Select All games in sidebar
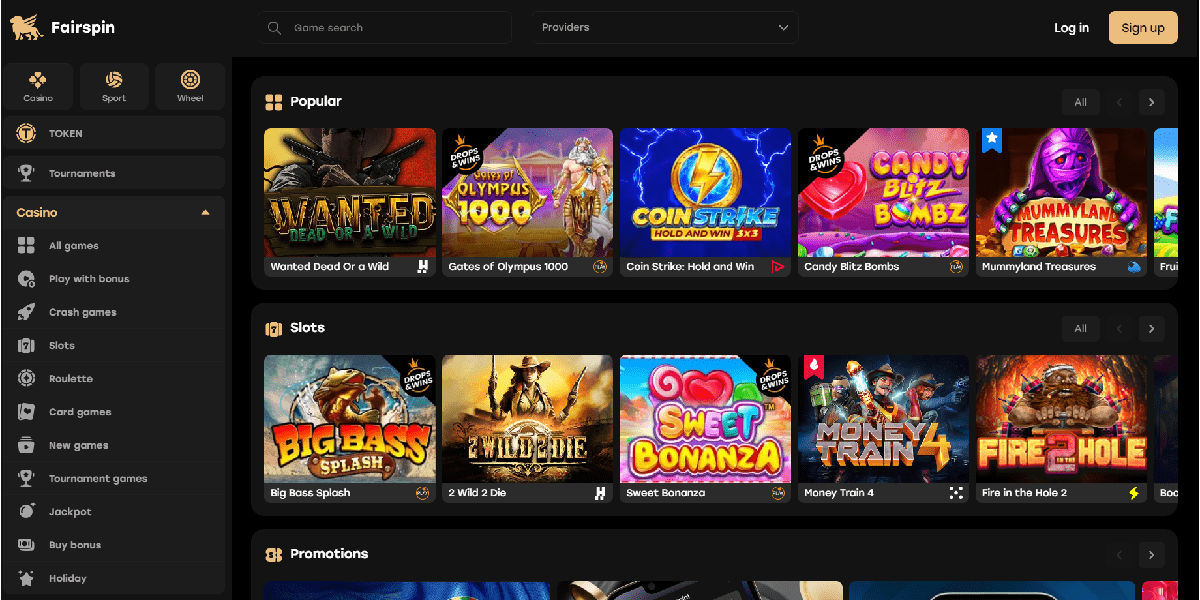The image size is (1200, 600). pyautogui.click(x=73, y=246)
